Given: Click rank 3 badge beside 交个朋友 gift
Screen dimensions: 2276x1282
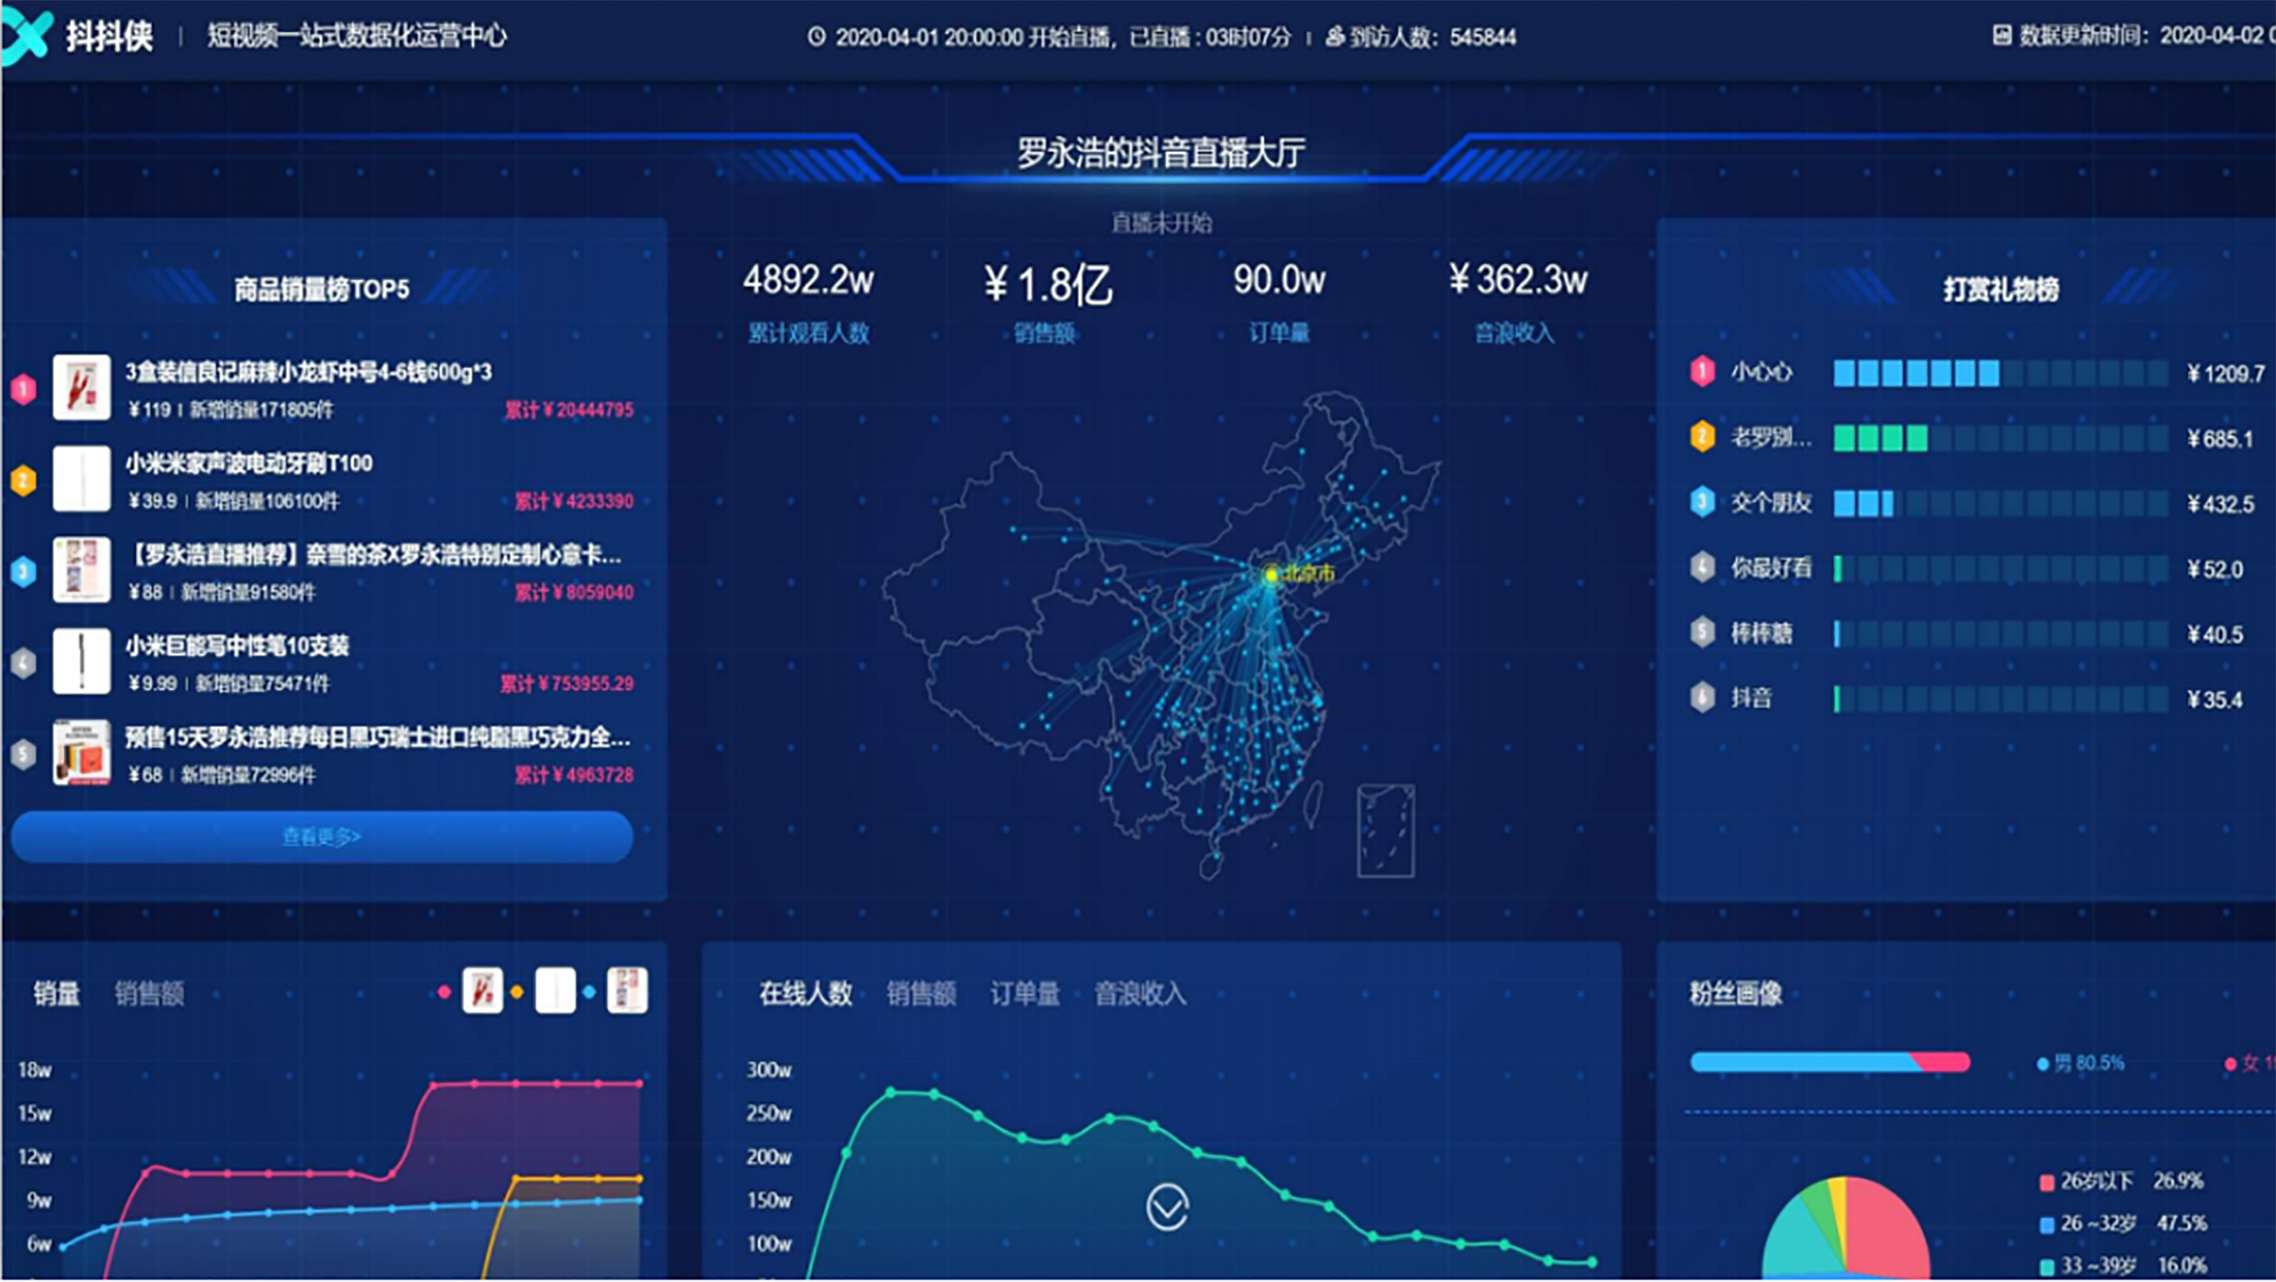Looking at the screenshot, I should 1702,502.
